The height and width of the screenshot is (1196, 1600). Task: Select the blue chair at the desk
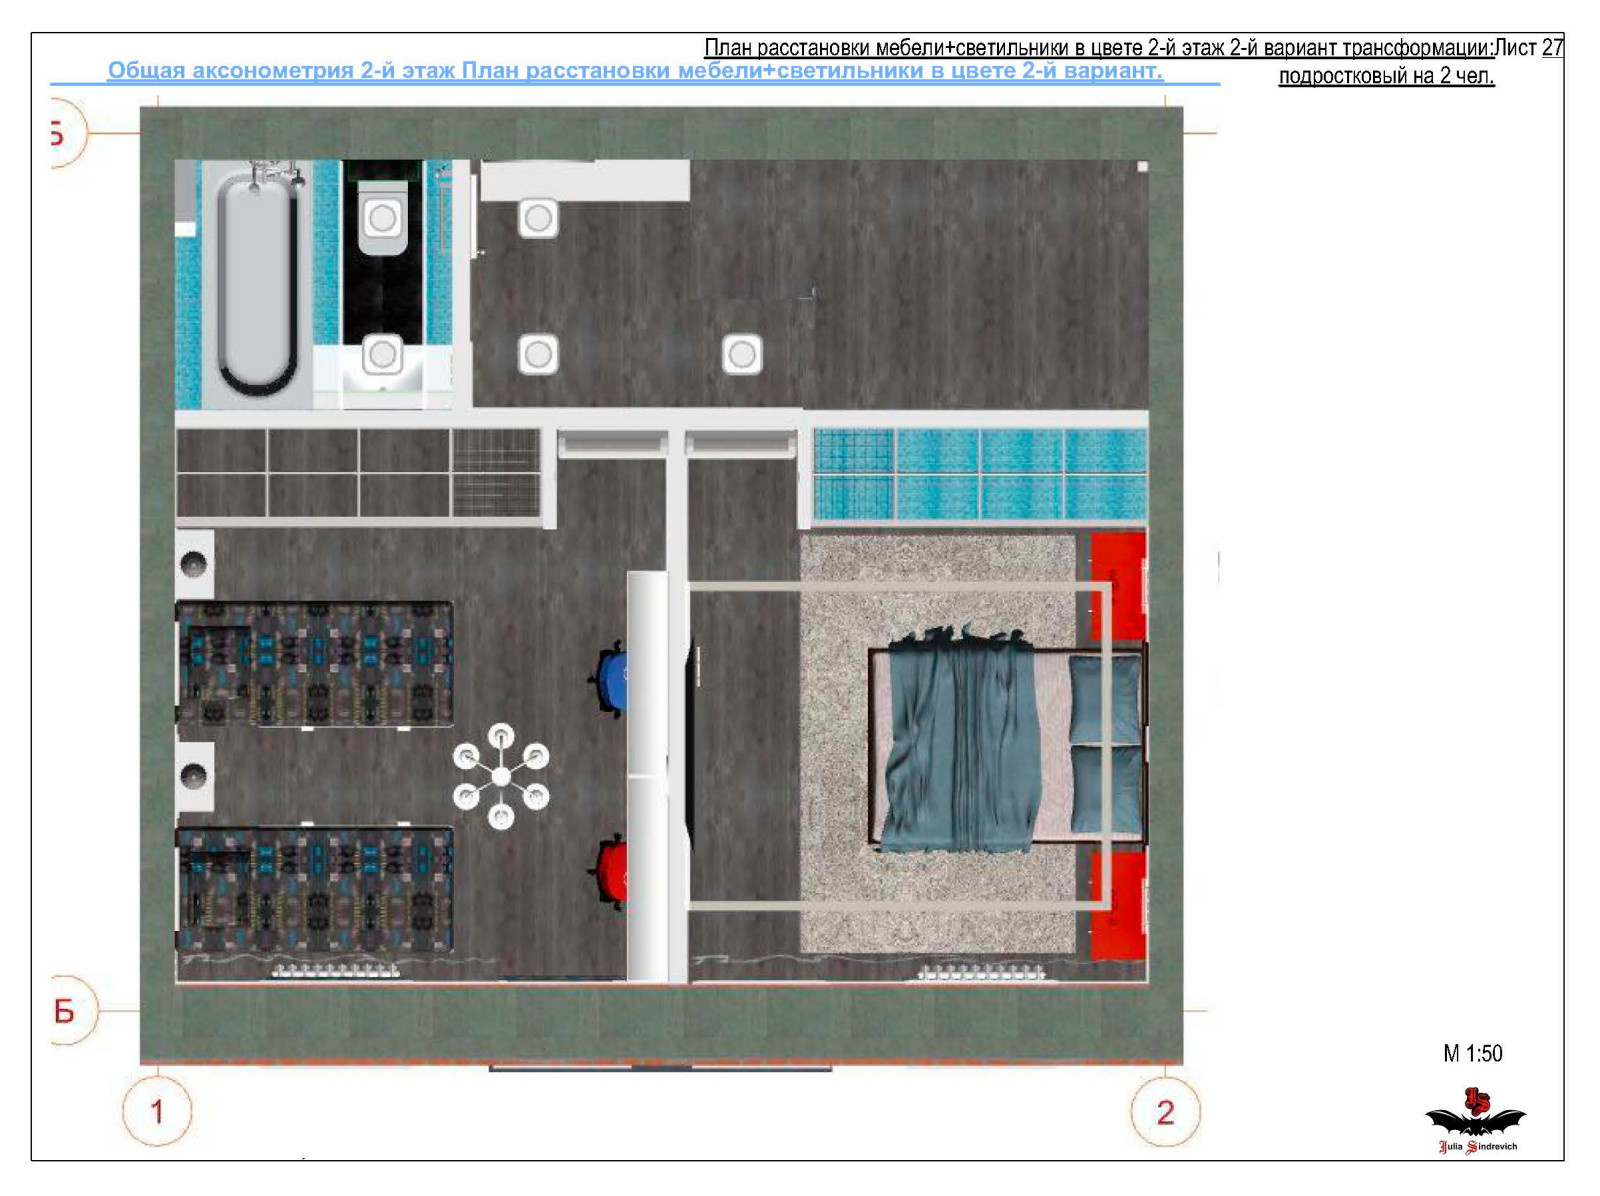click(612, 679)
